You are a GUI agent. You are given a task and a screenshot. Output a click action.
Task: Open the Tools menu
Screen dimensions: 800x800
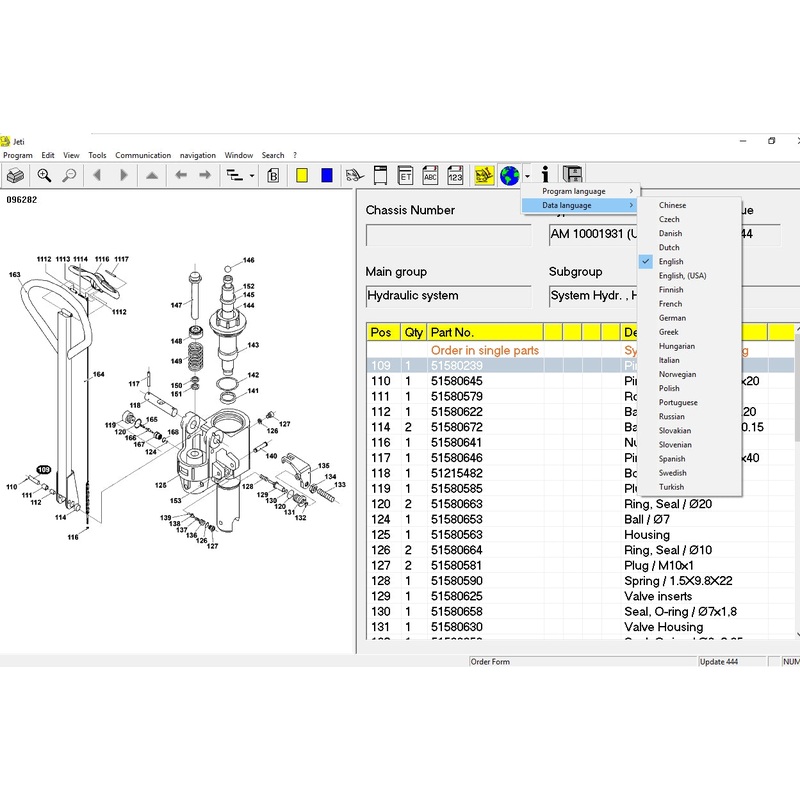coord(97,155)
